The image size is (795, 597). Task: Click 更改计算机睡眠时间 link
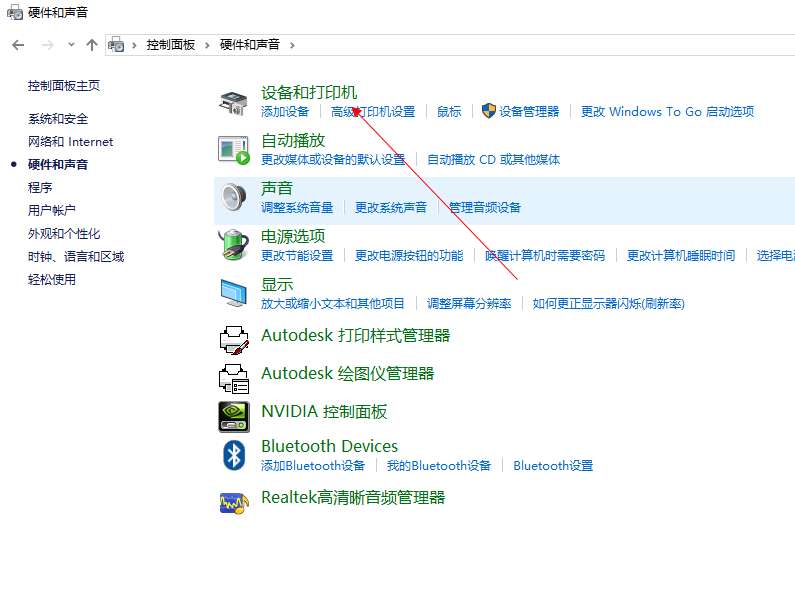click(x=681, y=256)
